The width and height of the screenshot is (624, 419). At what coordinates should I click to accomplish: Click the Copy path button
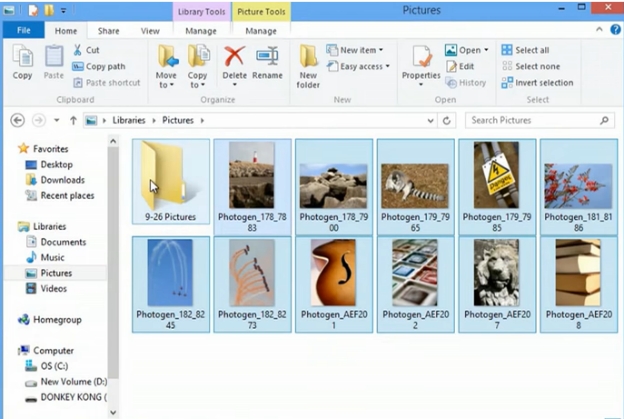click(99, 66)
